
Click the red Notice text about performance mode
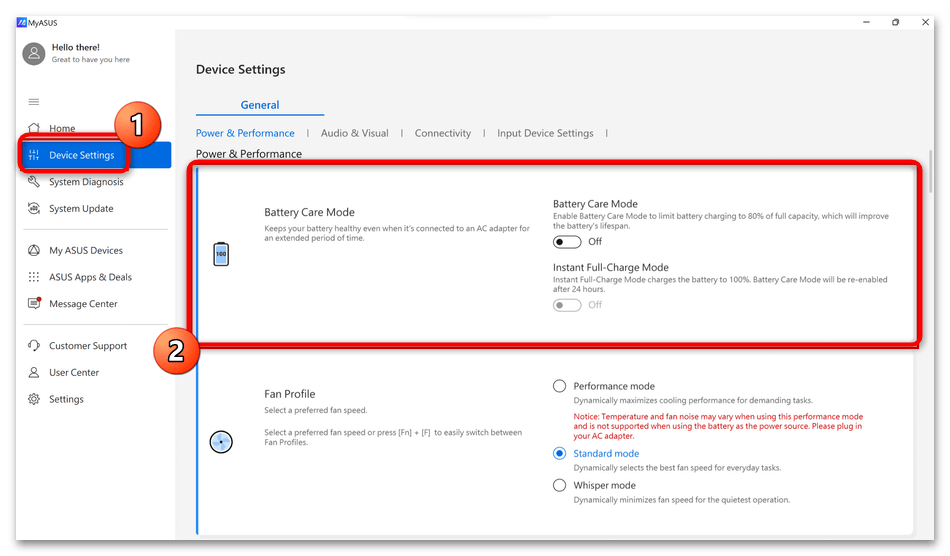click(719, 426)
